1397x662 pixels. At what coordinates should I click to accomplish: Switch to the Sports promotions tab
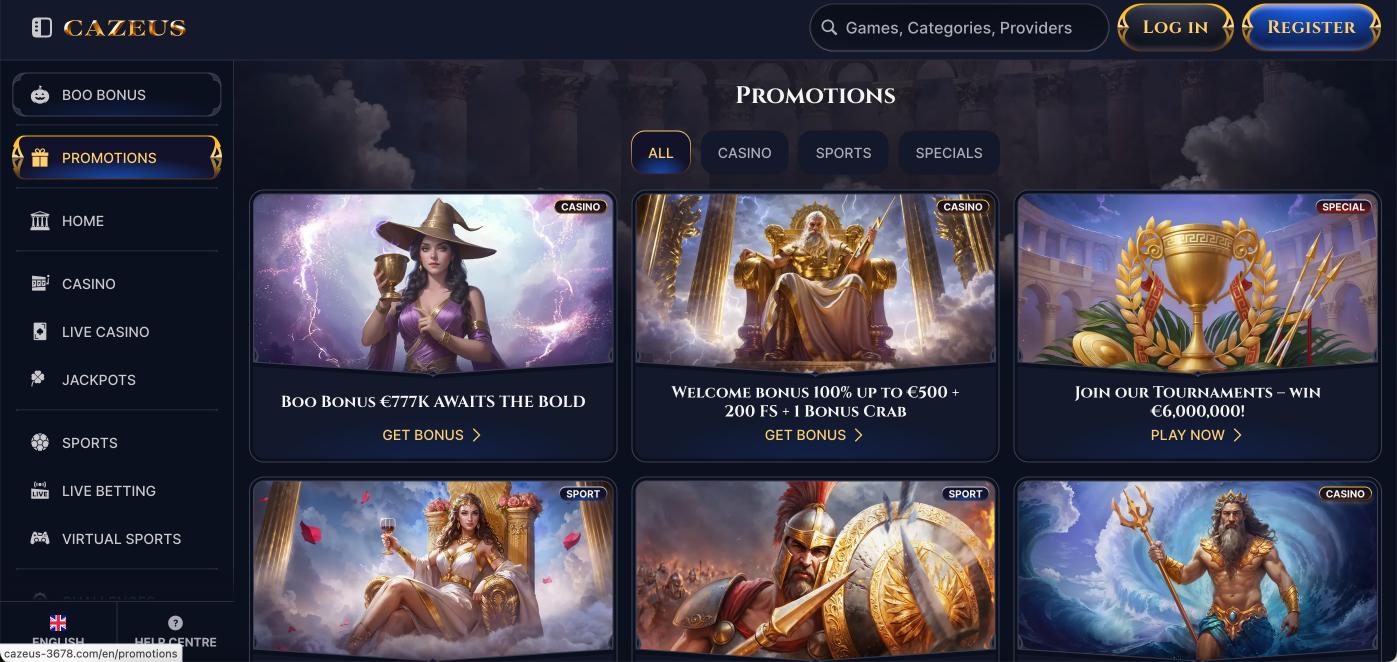pyautogui.click(x=844, y=153)
